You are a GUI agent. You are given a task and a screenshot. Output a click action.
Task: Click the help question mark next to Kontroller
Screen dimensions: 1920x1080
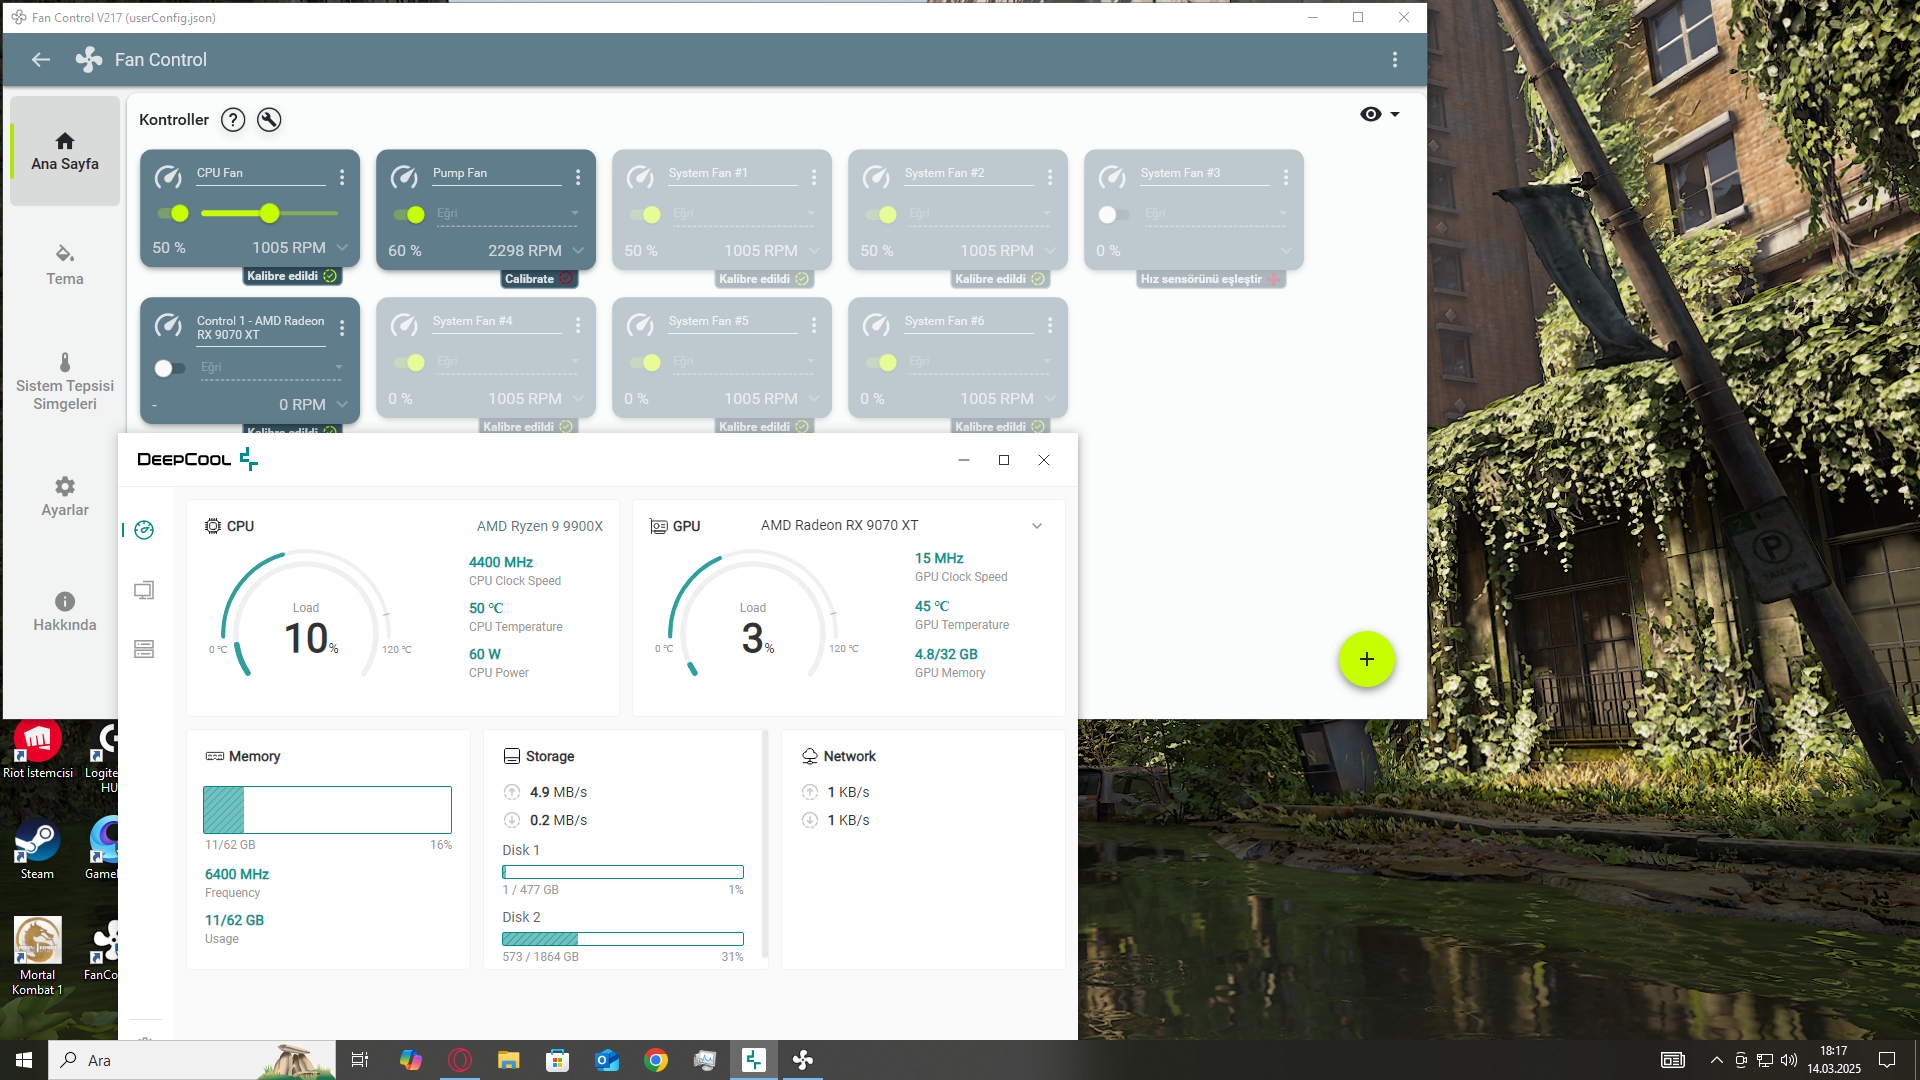pyautogui.click(x=233, y=120)
